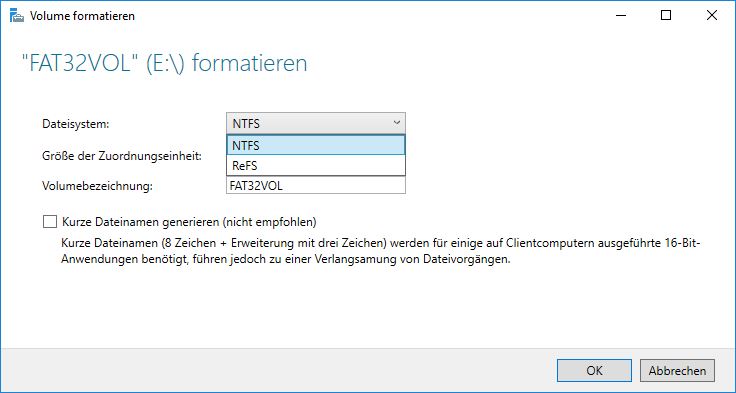736x393 pixels.
Task: Close the Volume formatieren dialog
Action: click(712, 15)
